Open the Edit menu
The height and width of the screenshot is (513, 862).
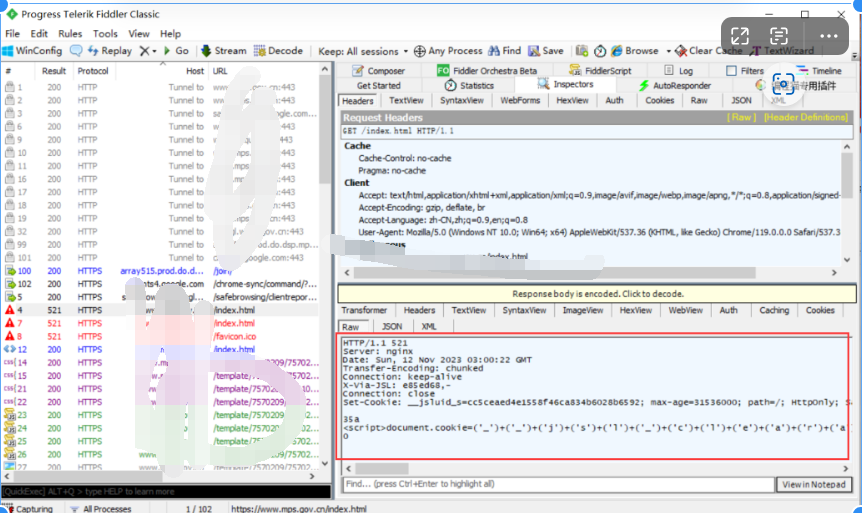point(38,34)
